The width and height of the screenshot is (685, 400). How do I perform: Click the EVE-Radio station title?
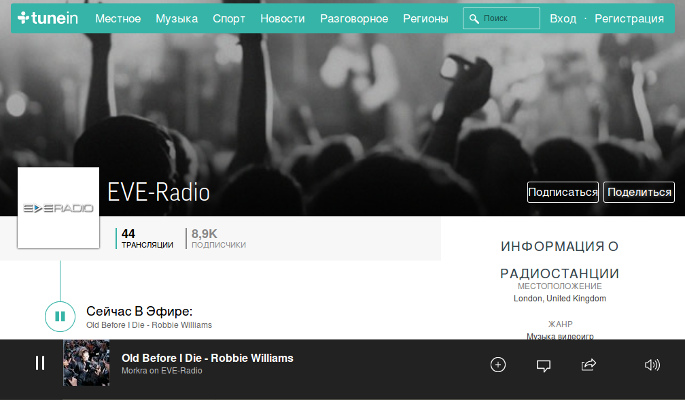[159, 192]
